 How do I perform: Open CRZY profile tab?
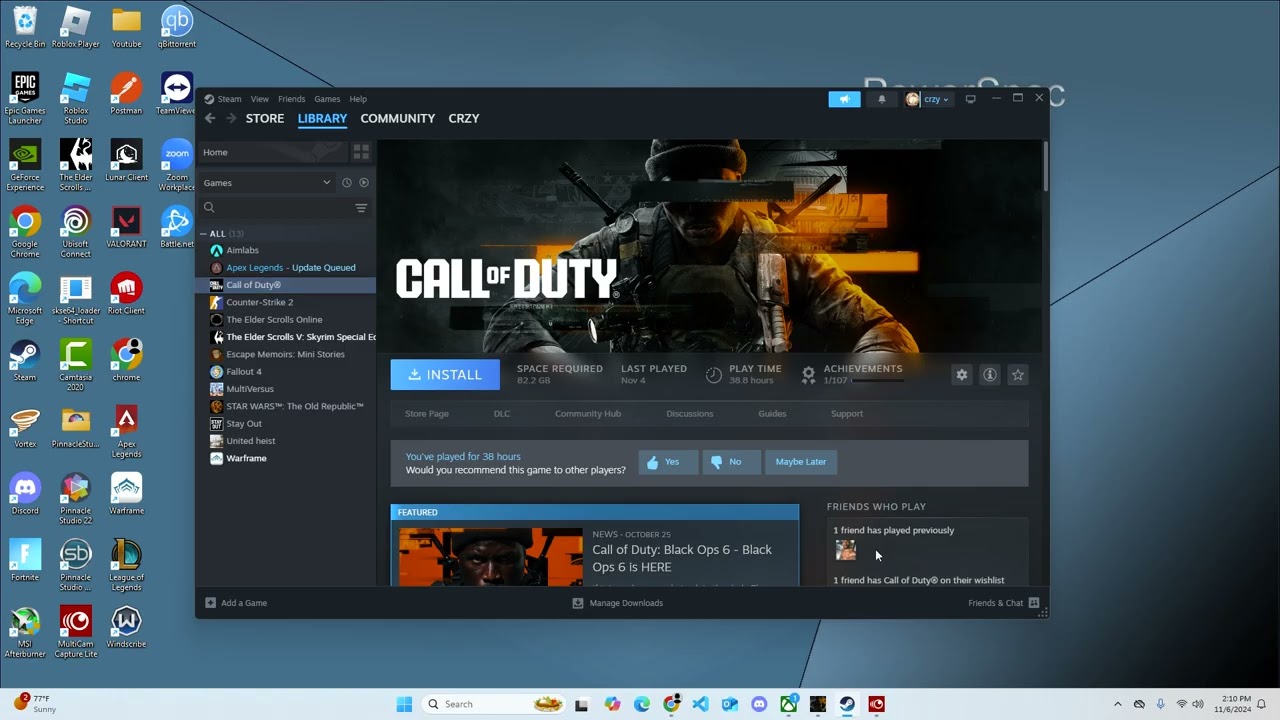pyautogui.click(x=464, y=118)
